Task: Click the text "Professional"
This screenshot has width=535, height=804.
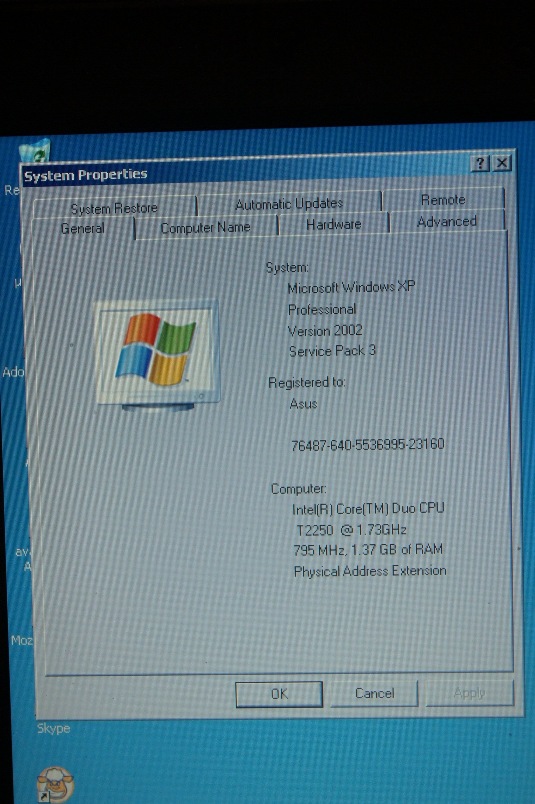Action: pyautogui.click(x=322, y=309)
